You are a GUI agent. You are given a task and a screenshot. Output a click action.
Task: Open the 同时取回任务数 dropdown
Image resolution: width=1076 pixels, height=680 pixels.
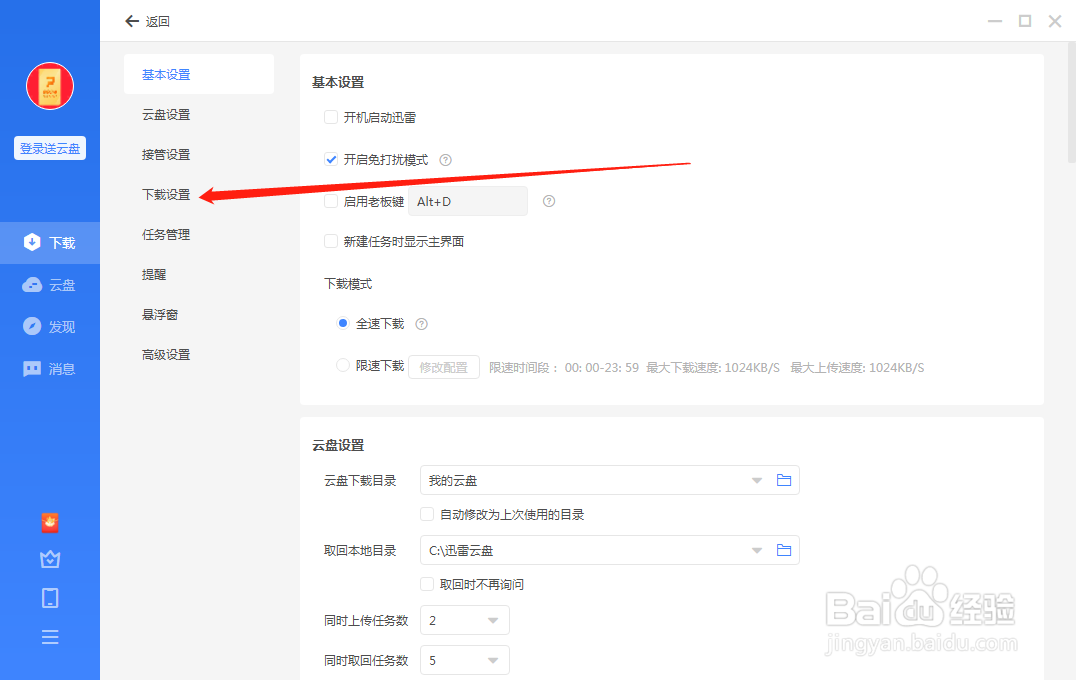click(464, 660)
